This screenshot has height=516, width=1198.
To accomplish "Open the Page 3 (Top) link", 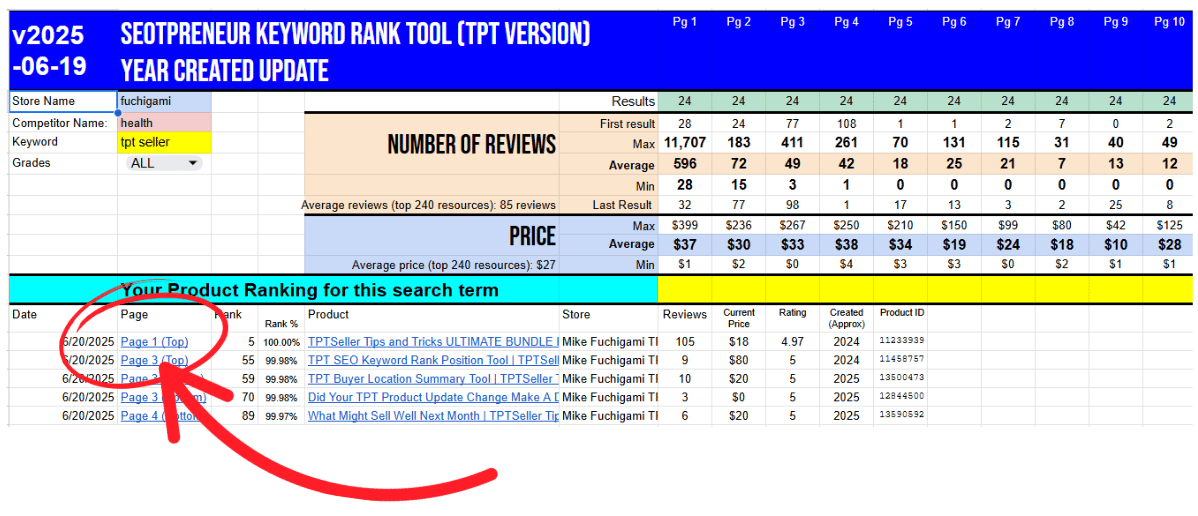I will click(x=154, y=360).
